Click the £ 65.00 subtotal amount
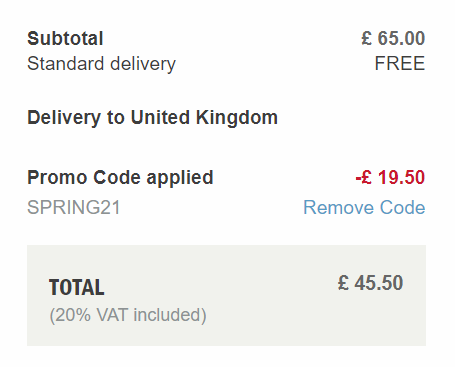Viewport: 455px width, 367px height. pos(393,38)
